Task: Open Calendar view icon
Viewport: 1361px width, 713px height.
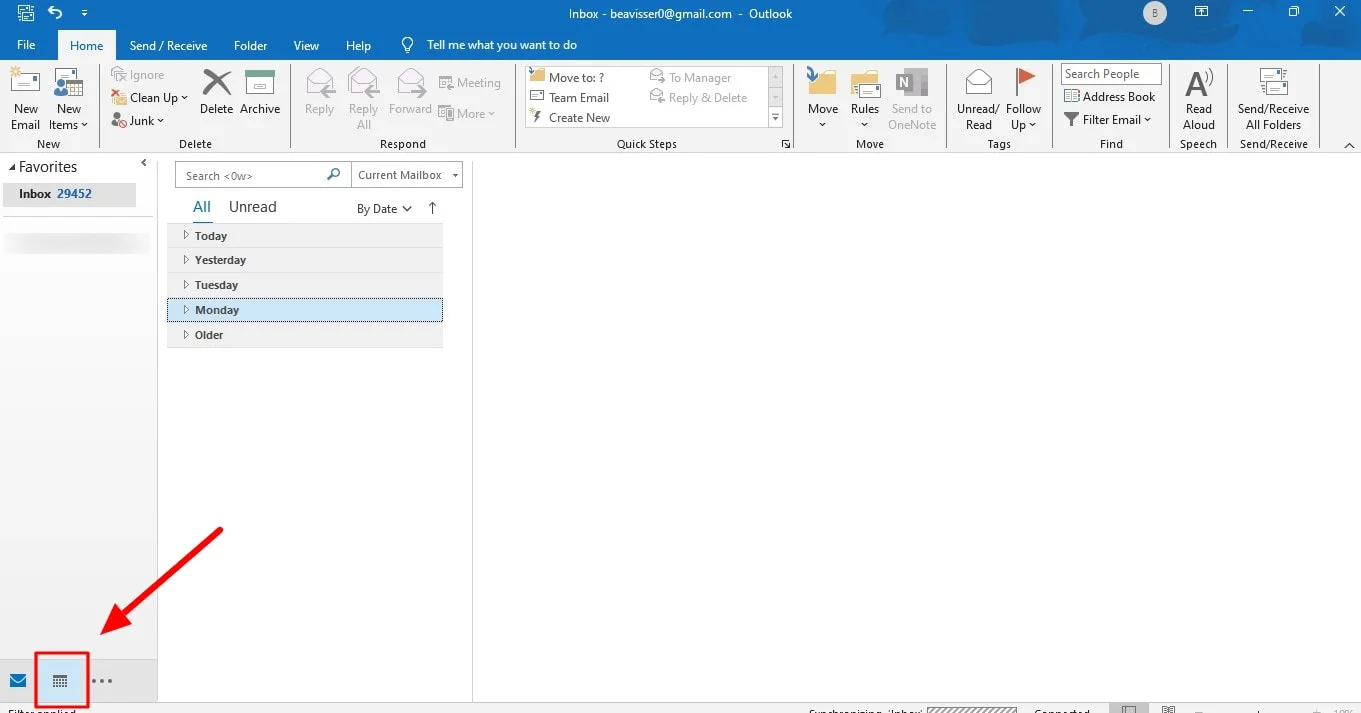Action: coord(61,681)
